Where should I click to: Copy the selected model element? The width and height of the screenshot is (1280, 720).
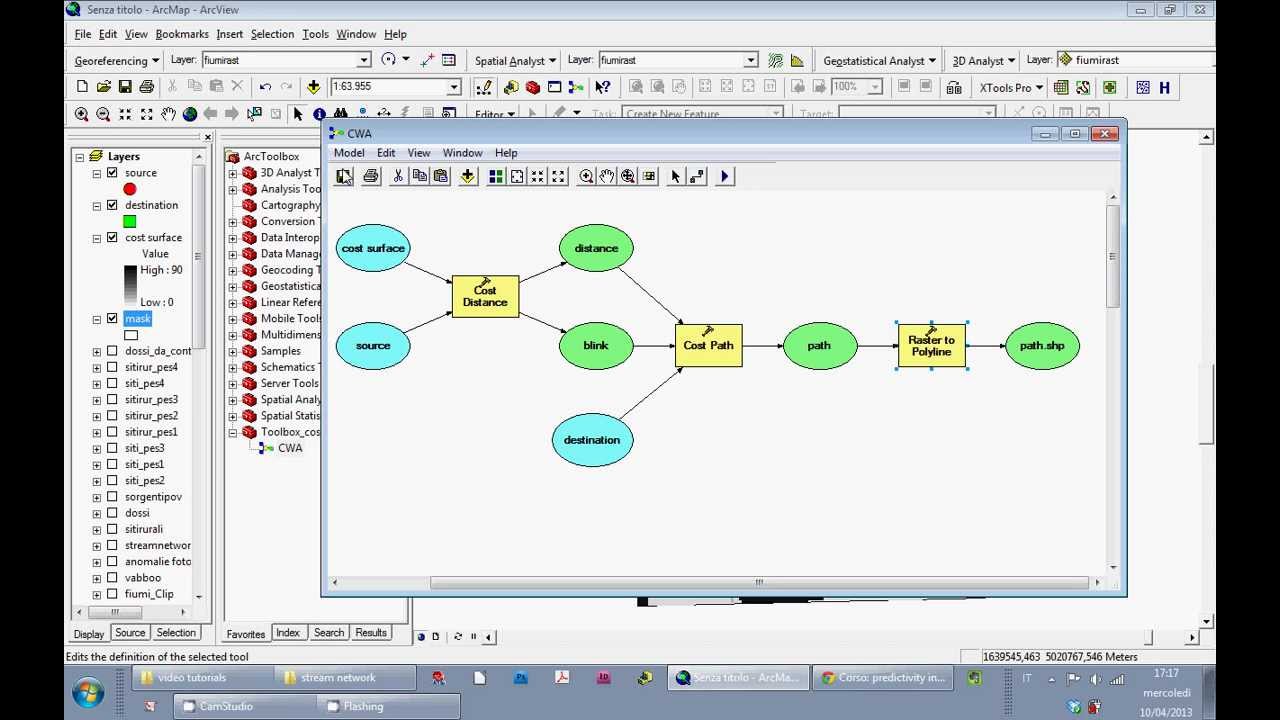pos(419,177)
